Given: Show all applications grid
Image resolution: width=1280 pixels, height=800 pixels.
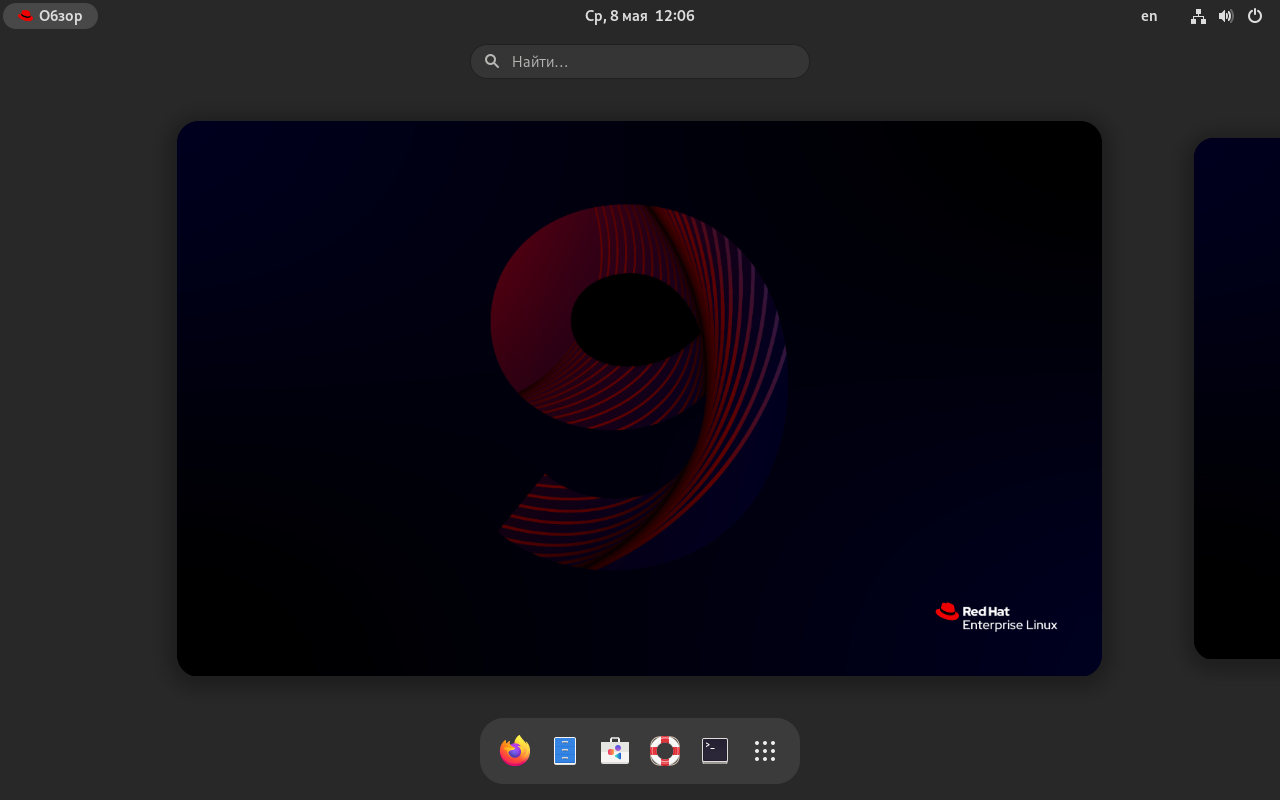Looking at the screenshot, I should [x=765, y=751].
